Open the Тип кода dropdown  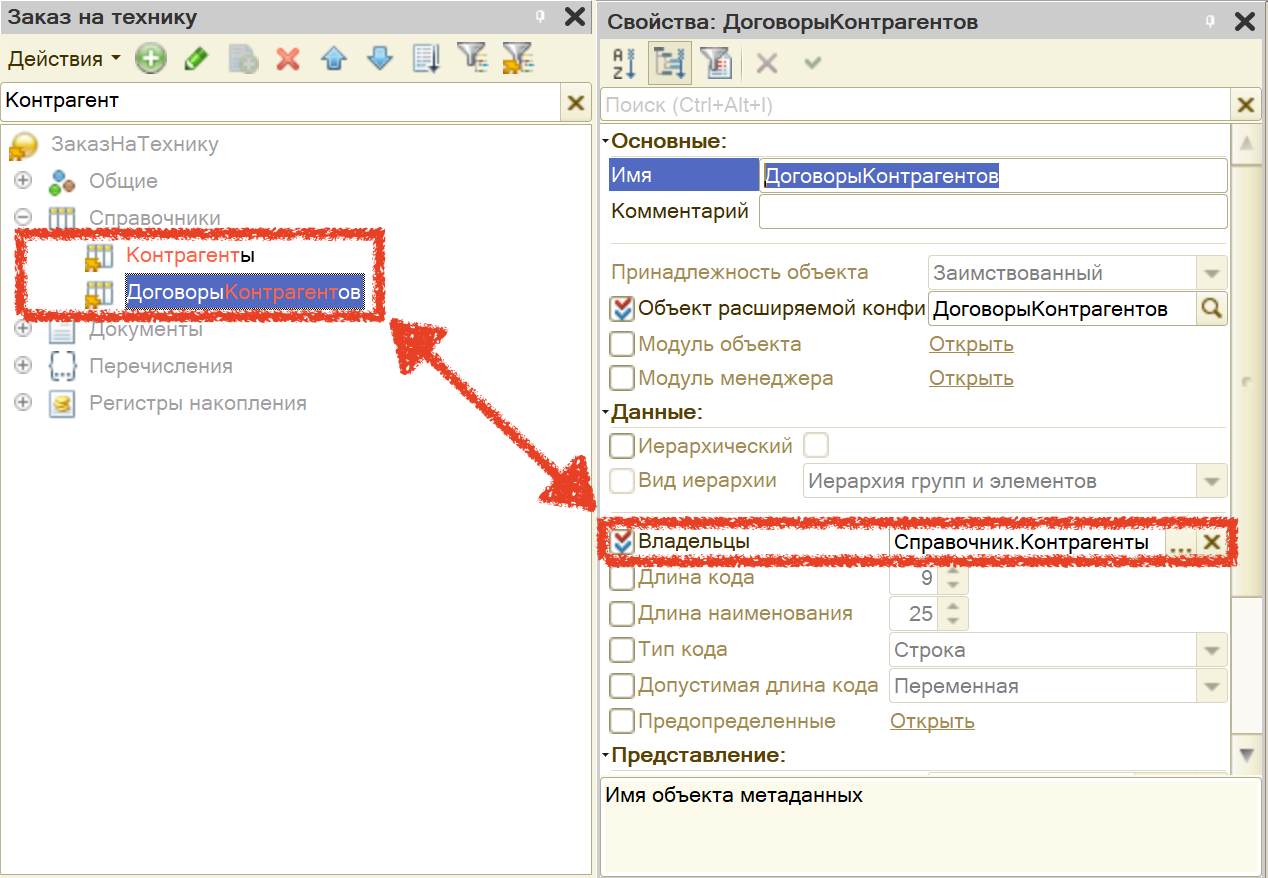pos(1212,650)
